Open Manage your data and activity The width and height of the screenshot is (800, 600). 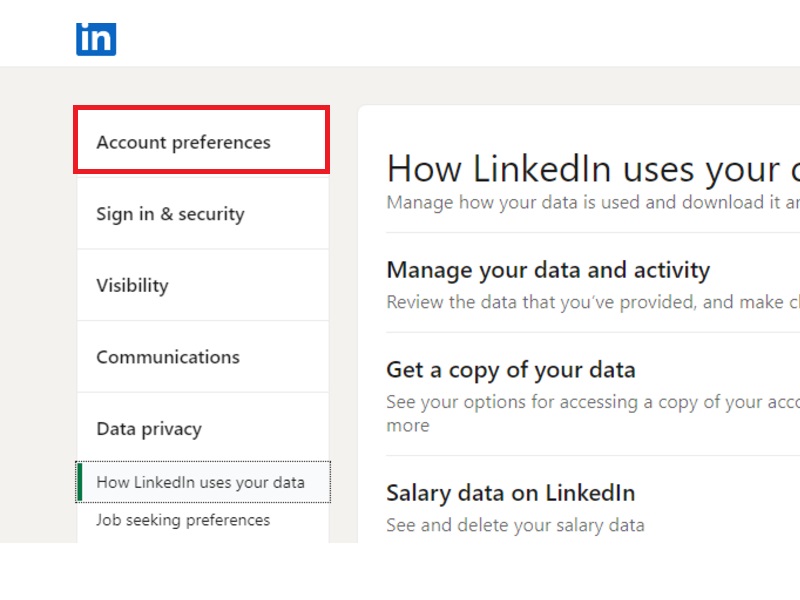point(548,270)
